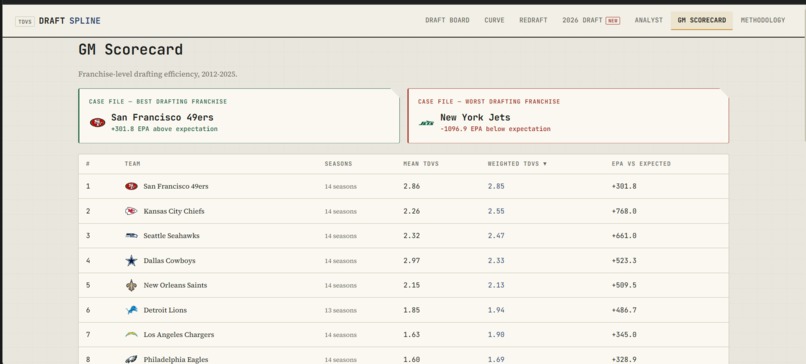The height and width of the screenshot is (364, 806).
Task: Click the TDVS logo badge
Action: [x=25, y=22]
